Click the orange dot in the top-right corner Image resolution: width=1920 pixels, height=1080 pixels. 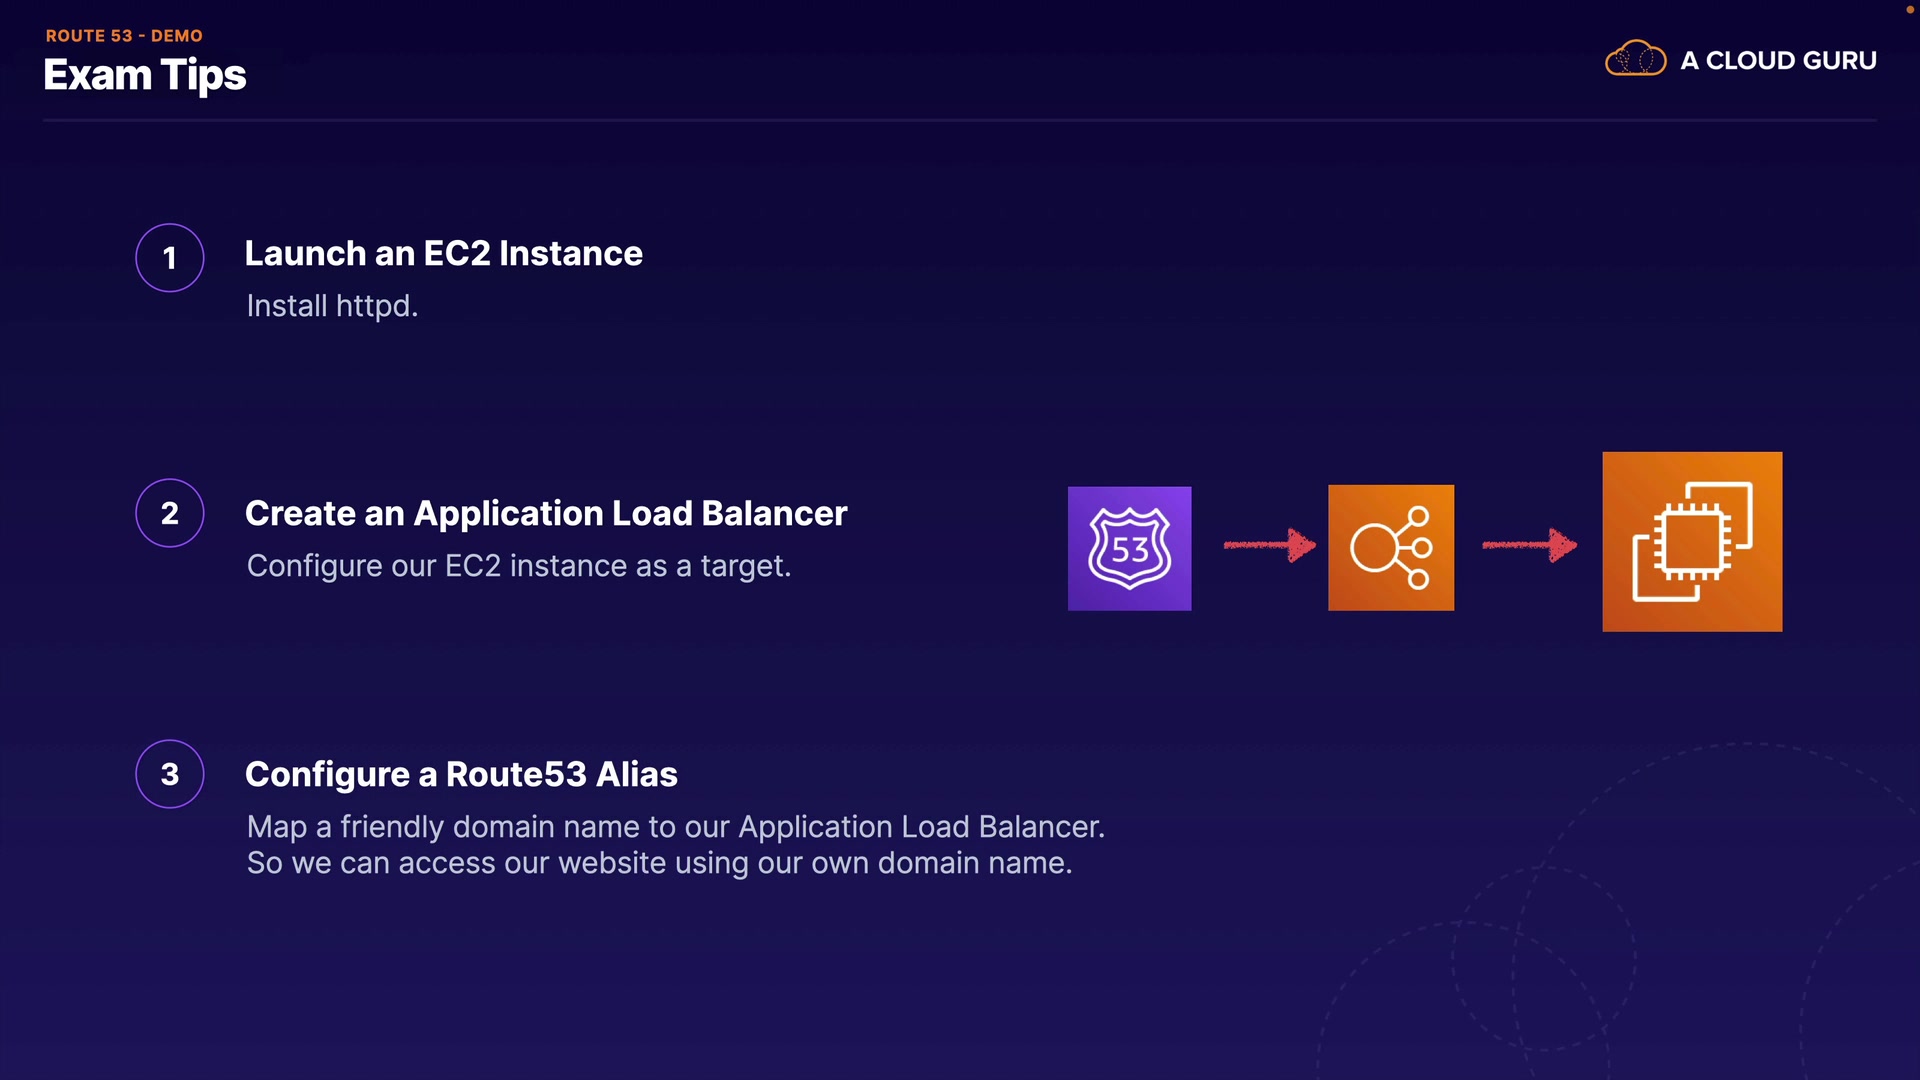[1909, 9]
